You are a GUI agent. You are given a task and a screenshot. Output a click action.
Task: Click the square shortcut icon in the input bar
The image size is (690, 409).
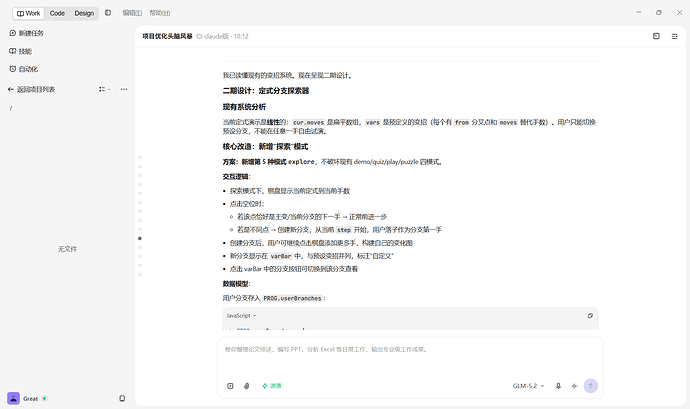click(230, 386)
